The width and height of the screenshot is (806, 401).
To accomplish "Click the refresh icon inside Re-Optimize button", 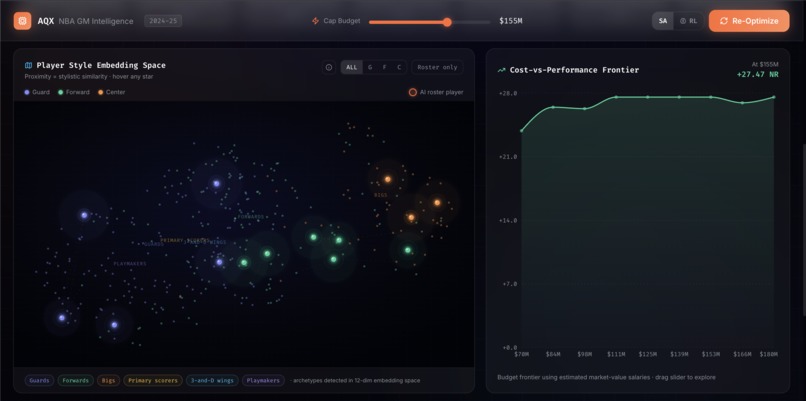I will 724,21.
